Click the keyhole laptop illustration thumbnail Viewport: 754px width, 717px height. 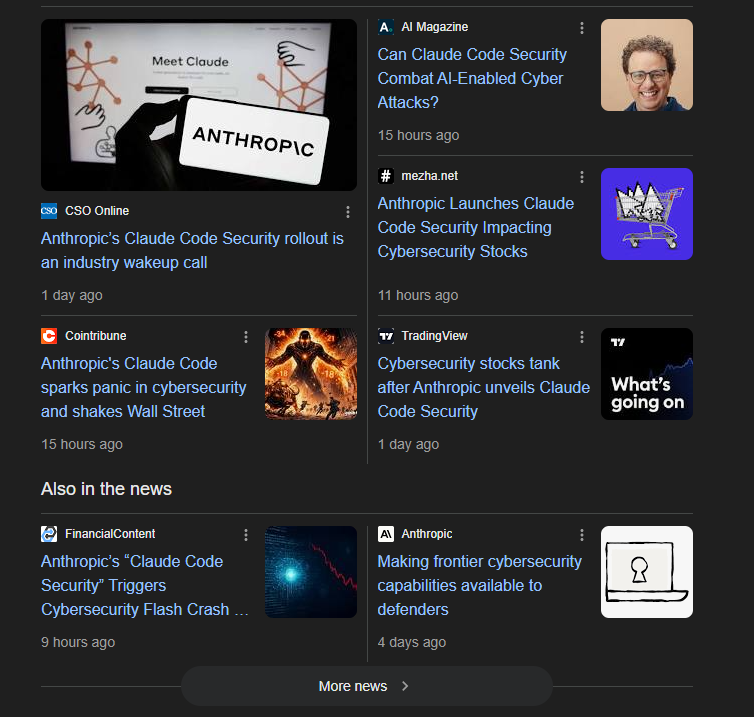(x=646, y=572)
